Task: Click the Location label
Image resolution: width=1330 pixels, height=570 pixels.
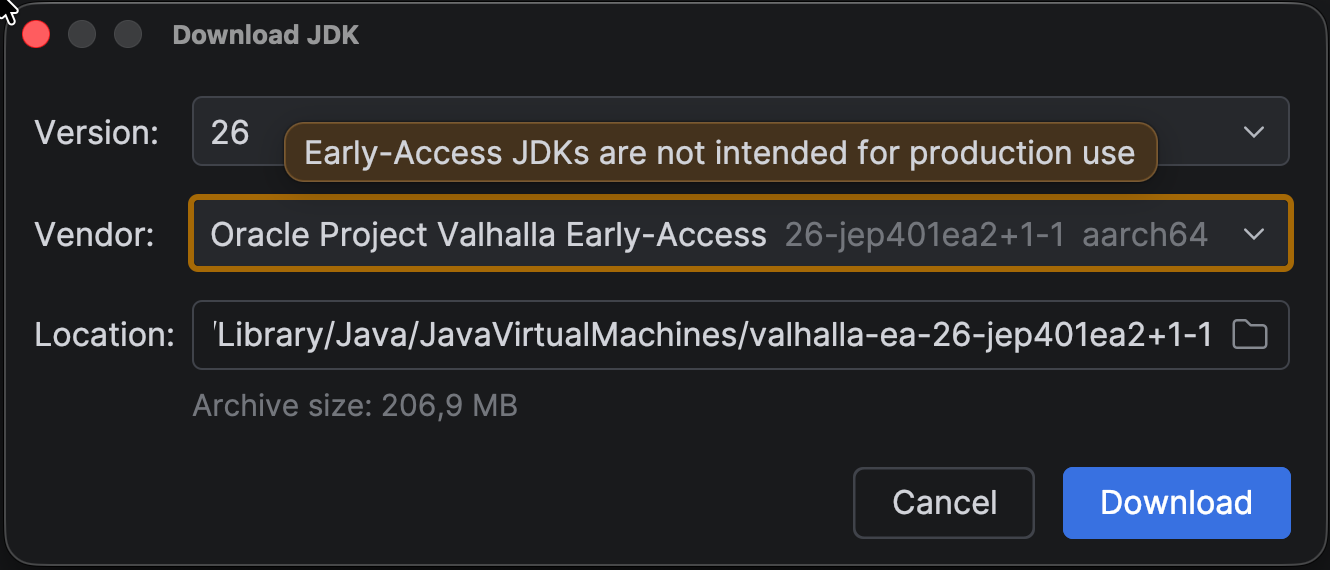Action: [x=105, y=335]
